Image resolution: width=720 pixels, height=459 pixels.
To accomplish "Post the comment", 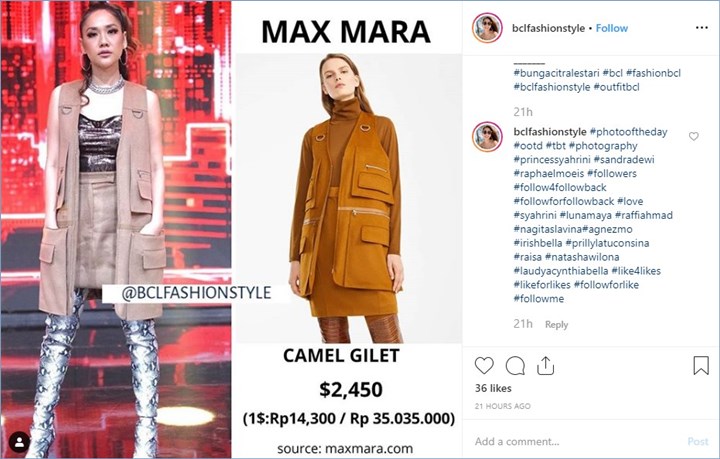I will point(698,442).
